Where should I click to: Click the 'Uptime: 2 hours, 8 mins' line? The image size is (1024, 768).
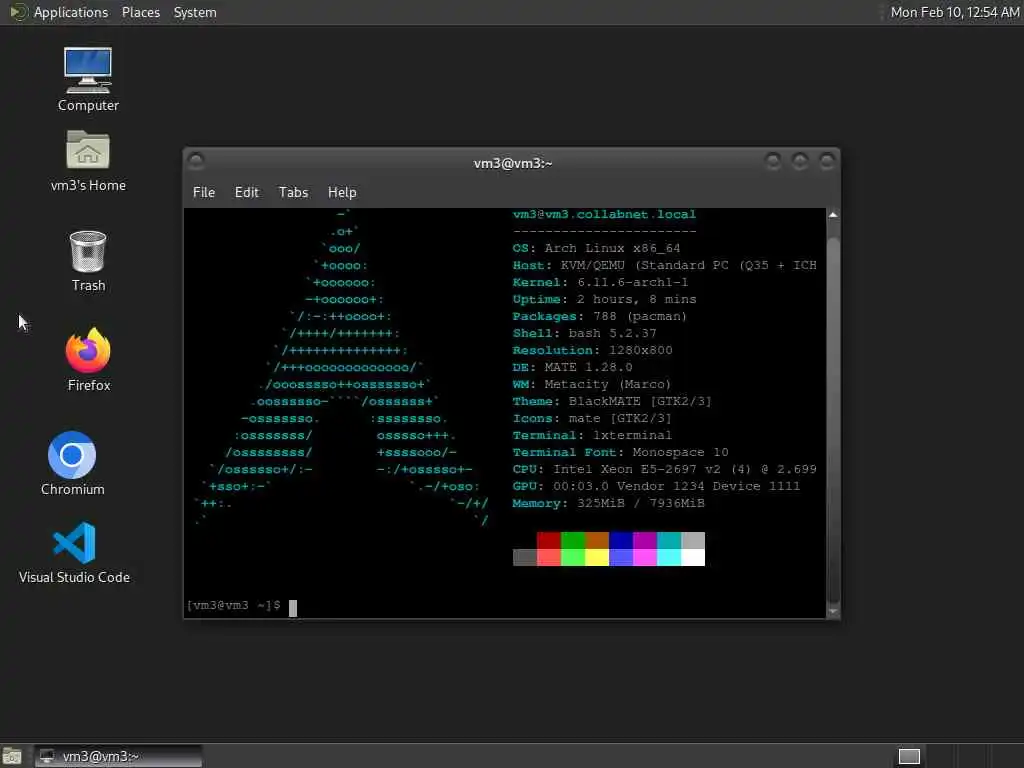(x=604, y=299)
